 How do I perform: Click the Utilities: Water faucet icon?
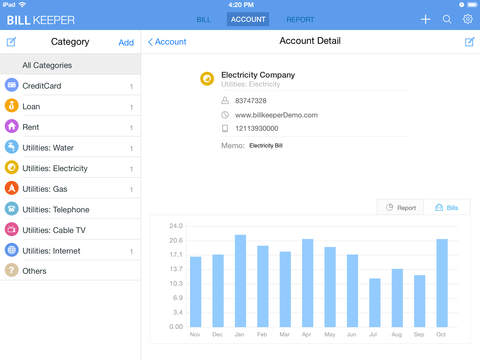(x=12, y=147)
